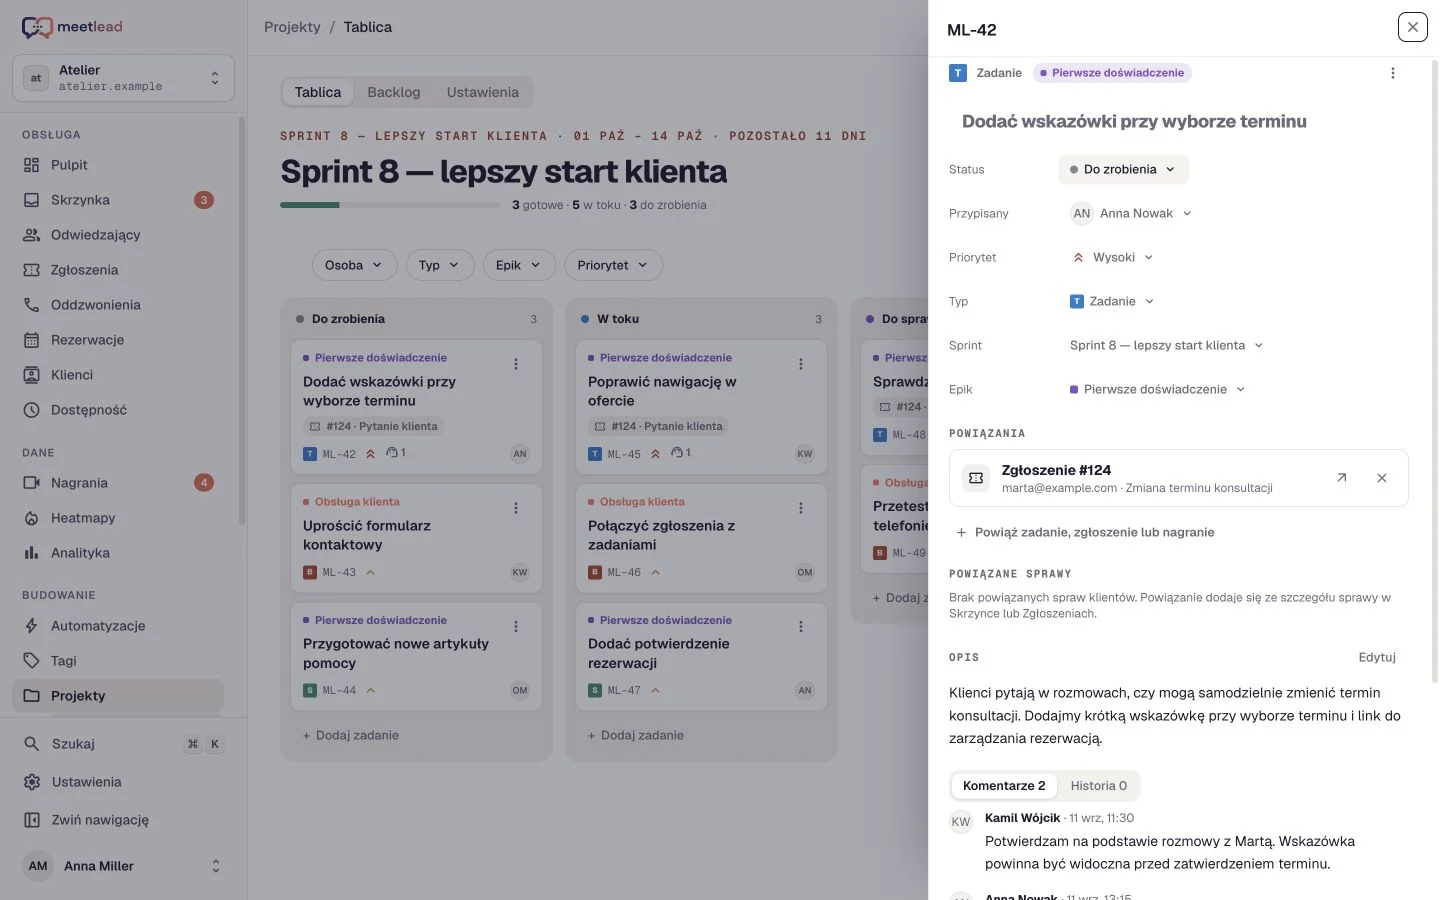Open Anna Miller account menu
Screen dimensions: 1440x900
(x=123, y=866)
